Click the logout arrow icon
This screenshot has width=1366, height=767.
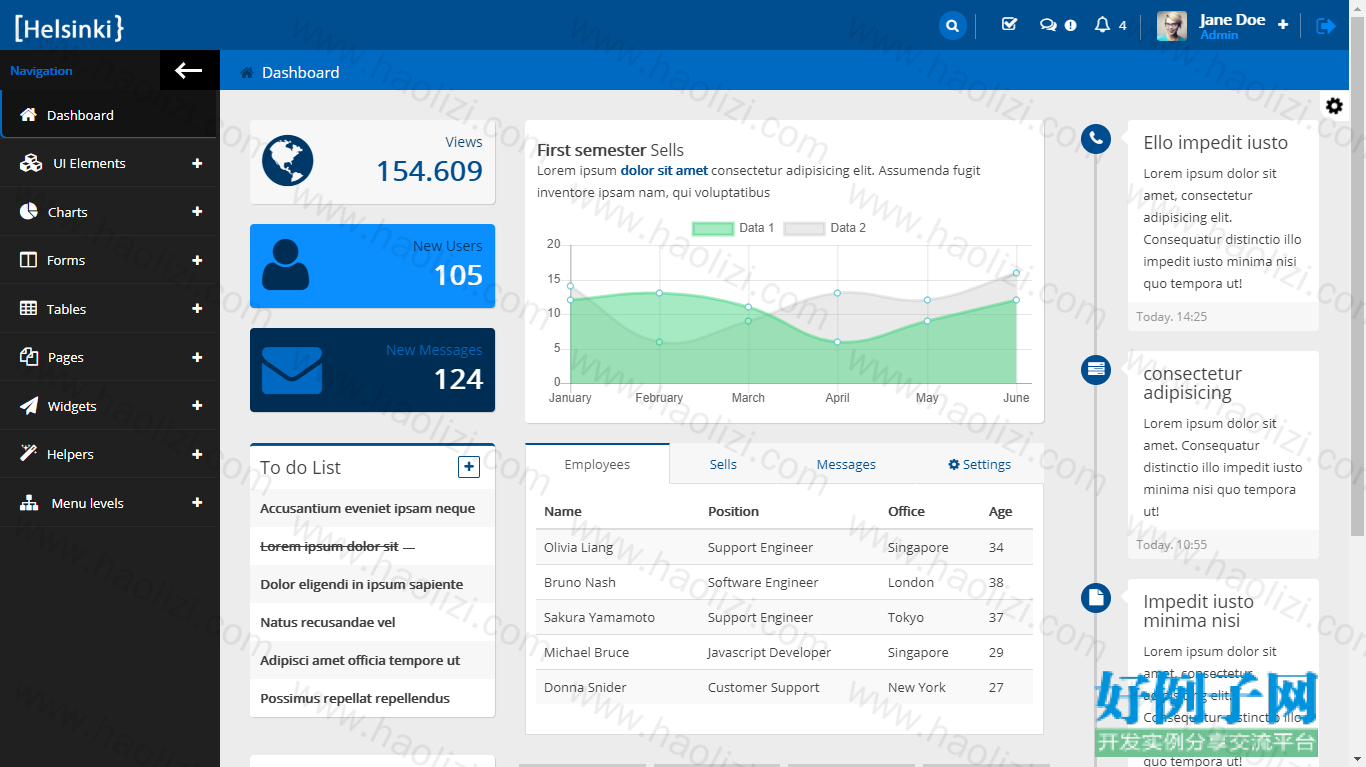[1326, 26]
